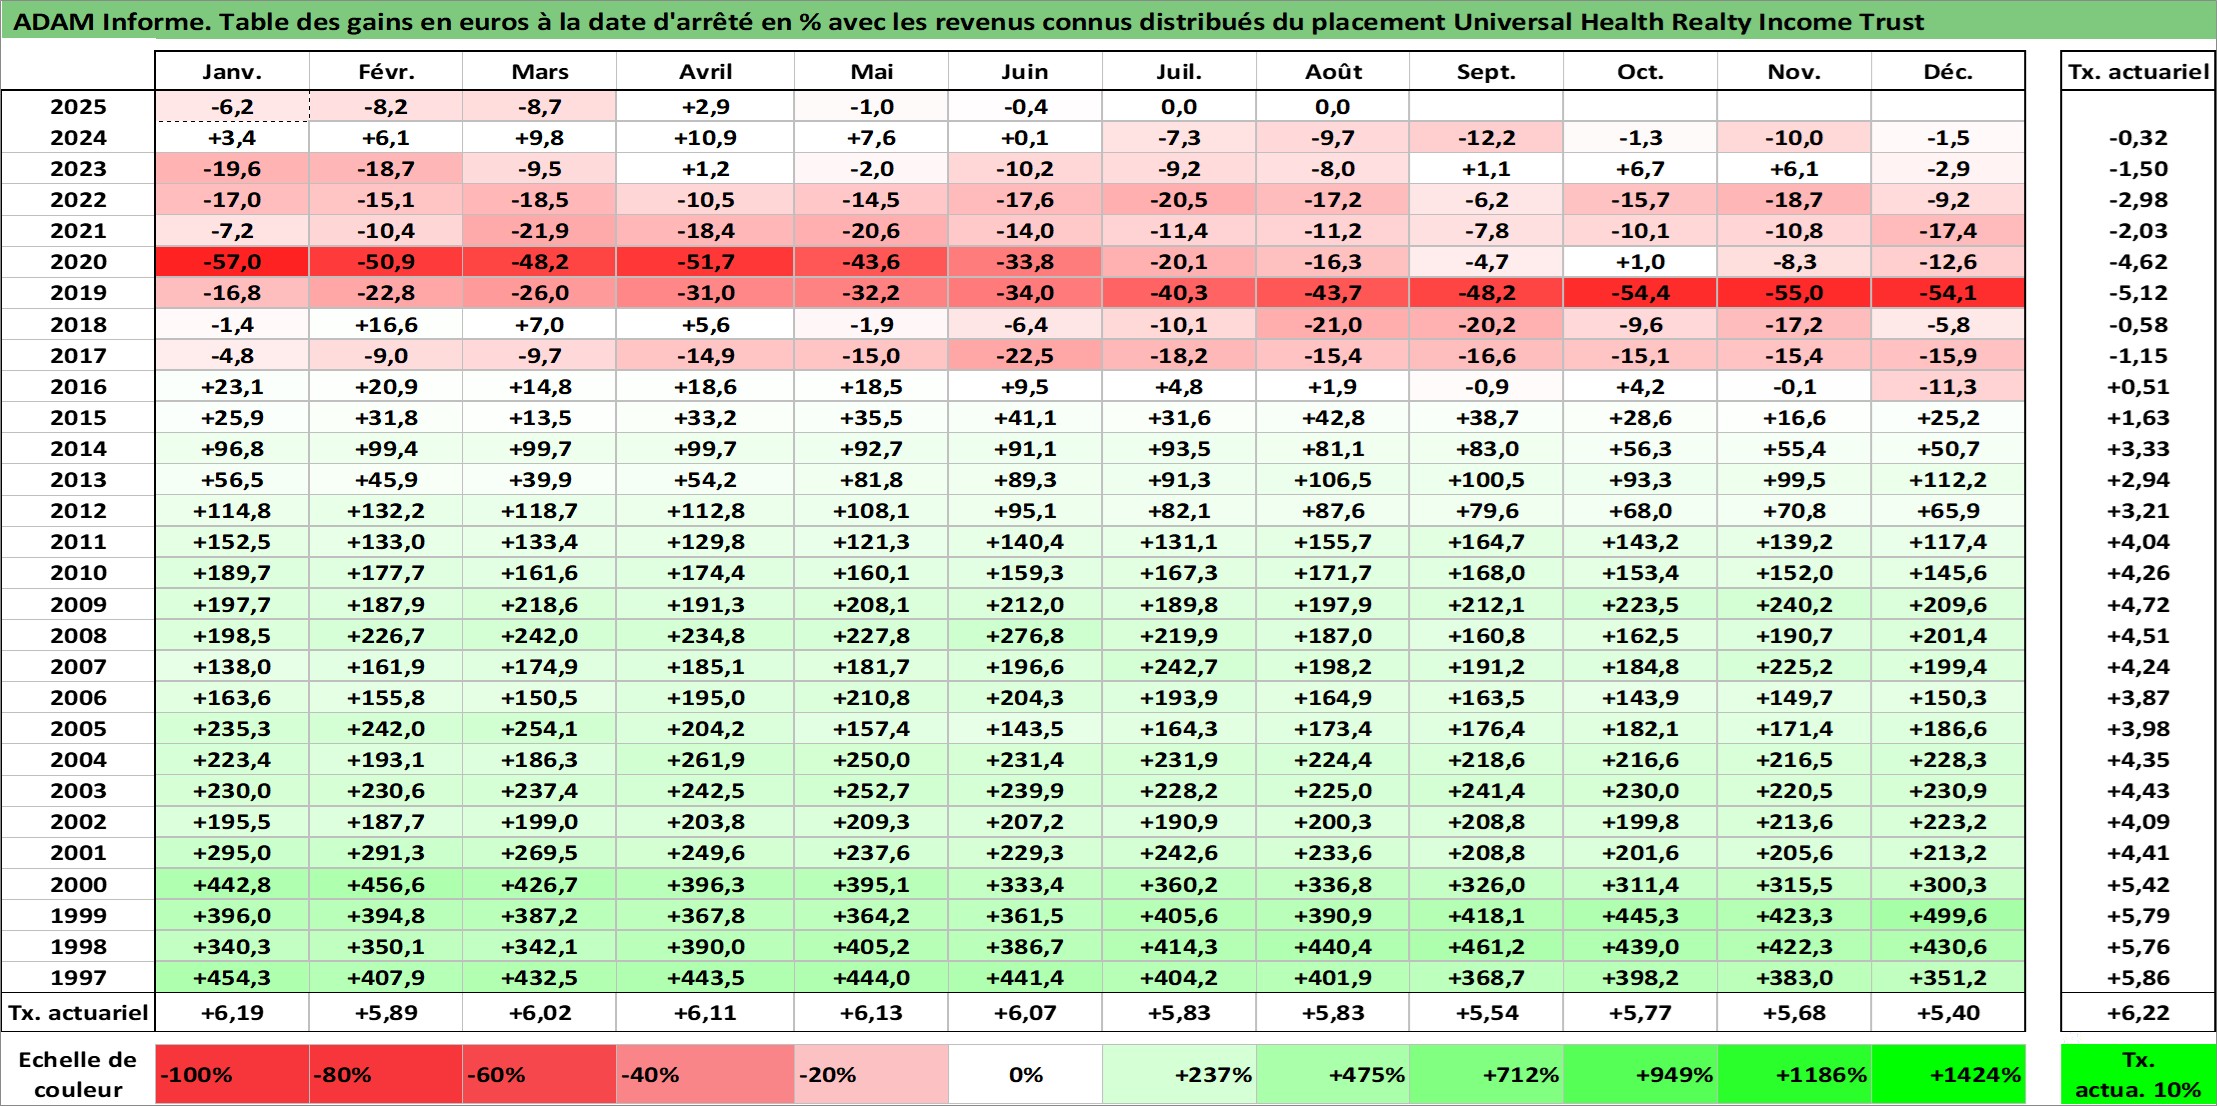This screenshot has width=2217, height=1106.
Task: Select cell +99,4 in February 2014
Action: click(x=386, y=449)
